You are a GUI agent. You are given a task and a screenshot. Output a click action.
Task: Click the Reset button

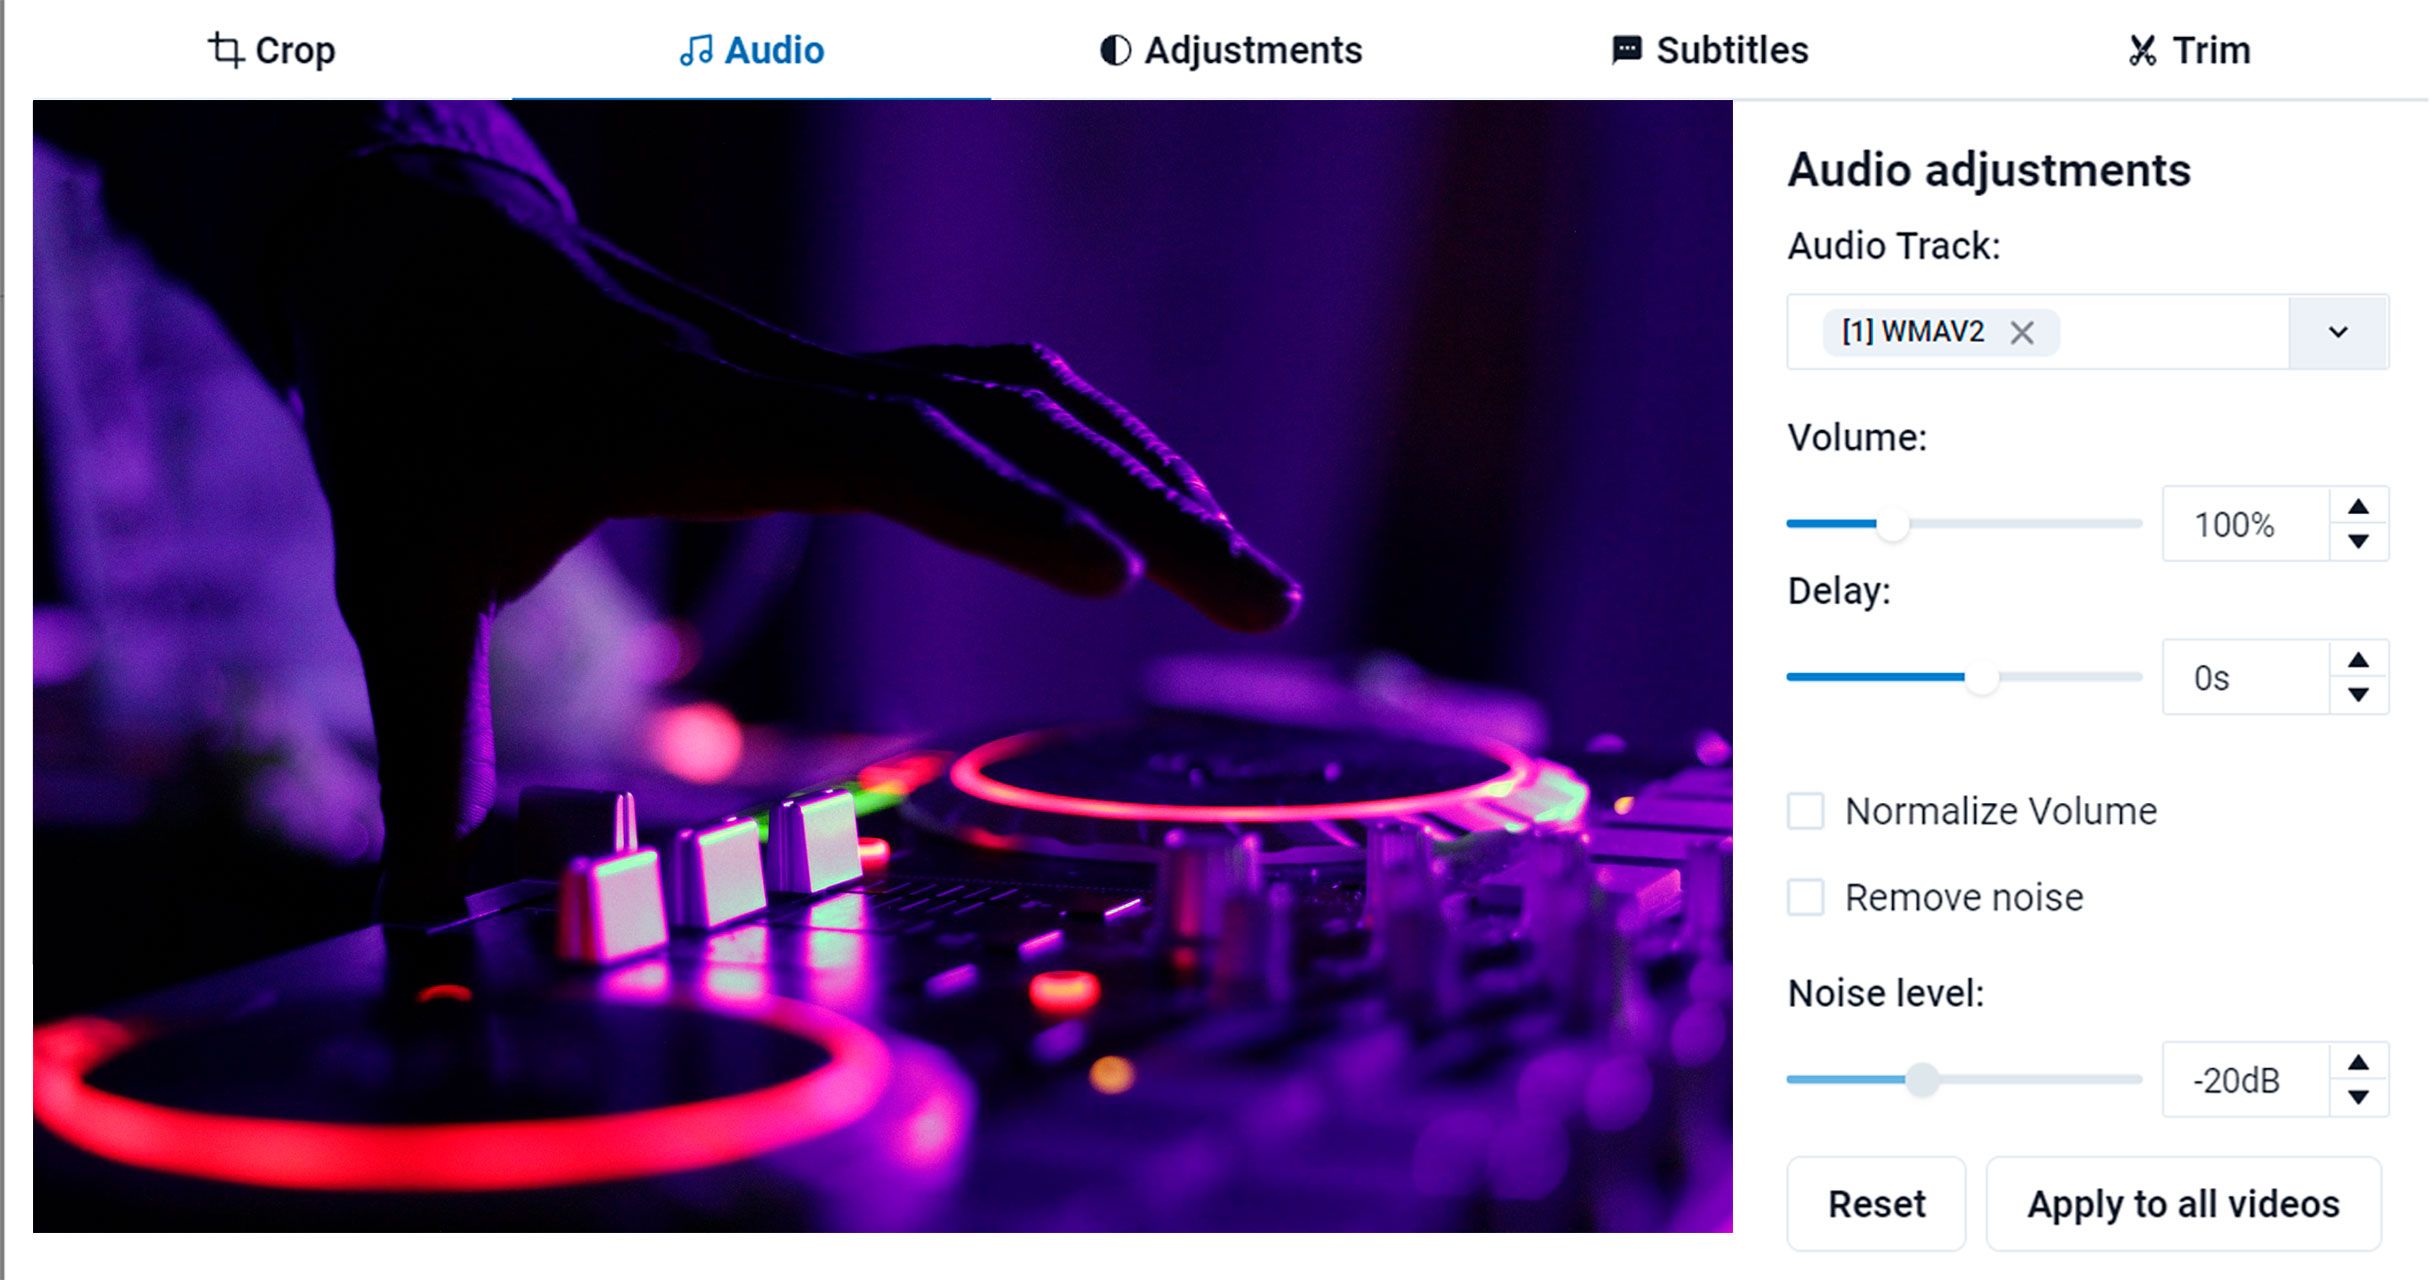tap(1876, 1203)
